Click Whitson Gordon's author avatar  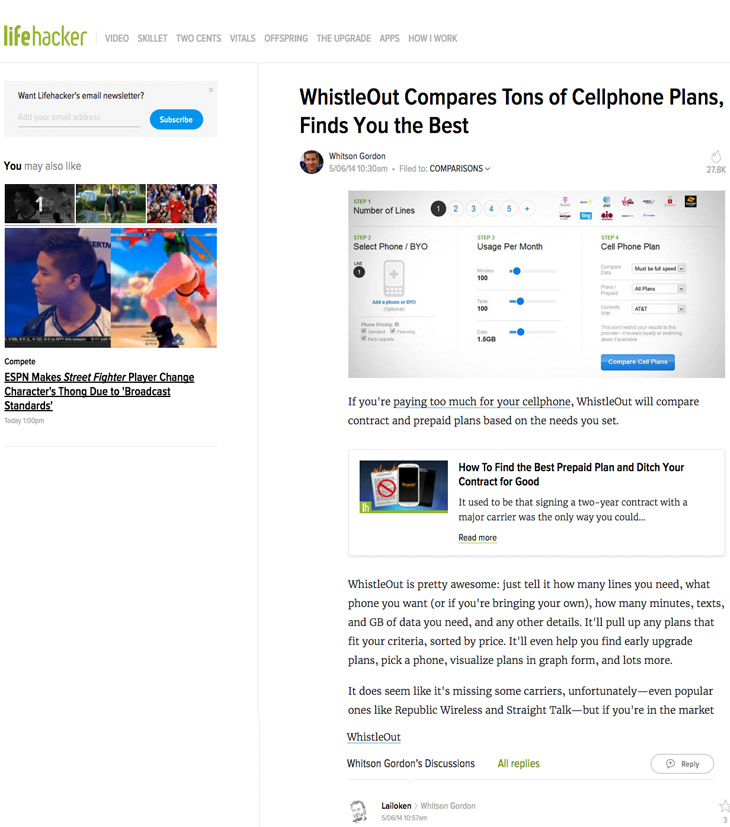311,162
